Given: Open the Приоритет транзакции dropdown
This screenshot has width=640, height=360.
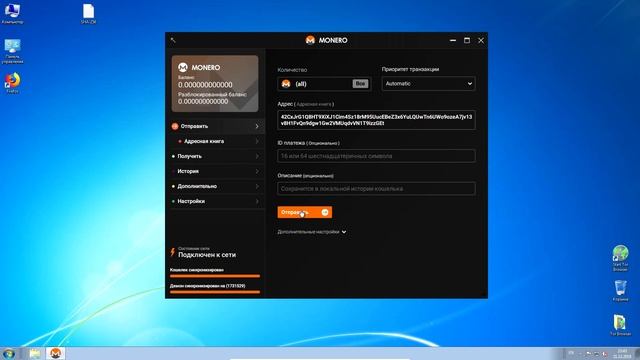Looking at the screenshot, I should pos(428,84).
